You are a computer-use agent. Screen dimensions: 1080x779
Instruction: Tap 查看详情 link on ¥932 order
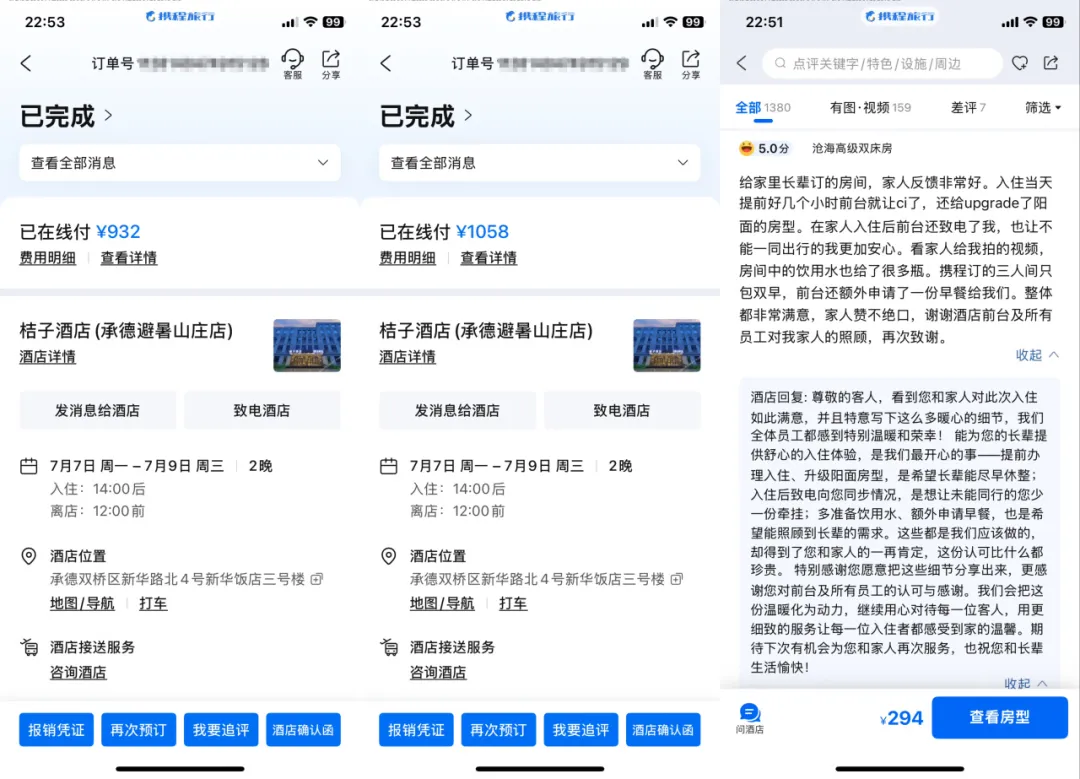point(129,258)
